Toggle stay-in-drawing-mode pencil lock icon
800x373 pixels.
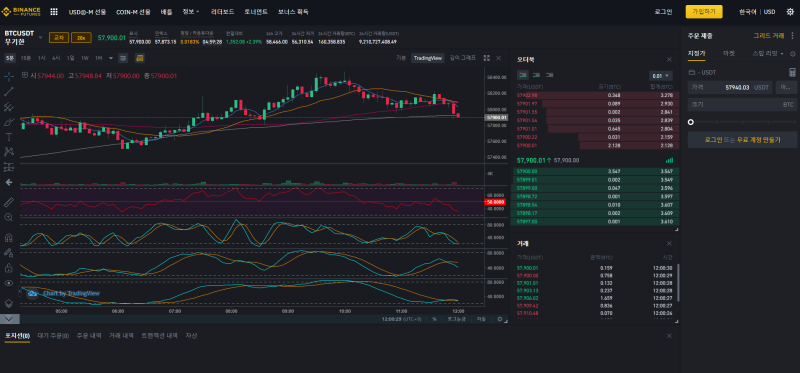coord(9,252)
